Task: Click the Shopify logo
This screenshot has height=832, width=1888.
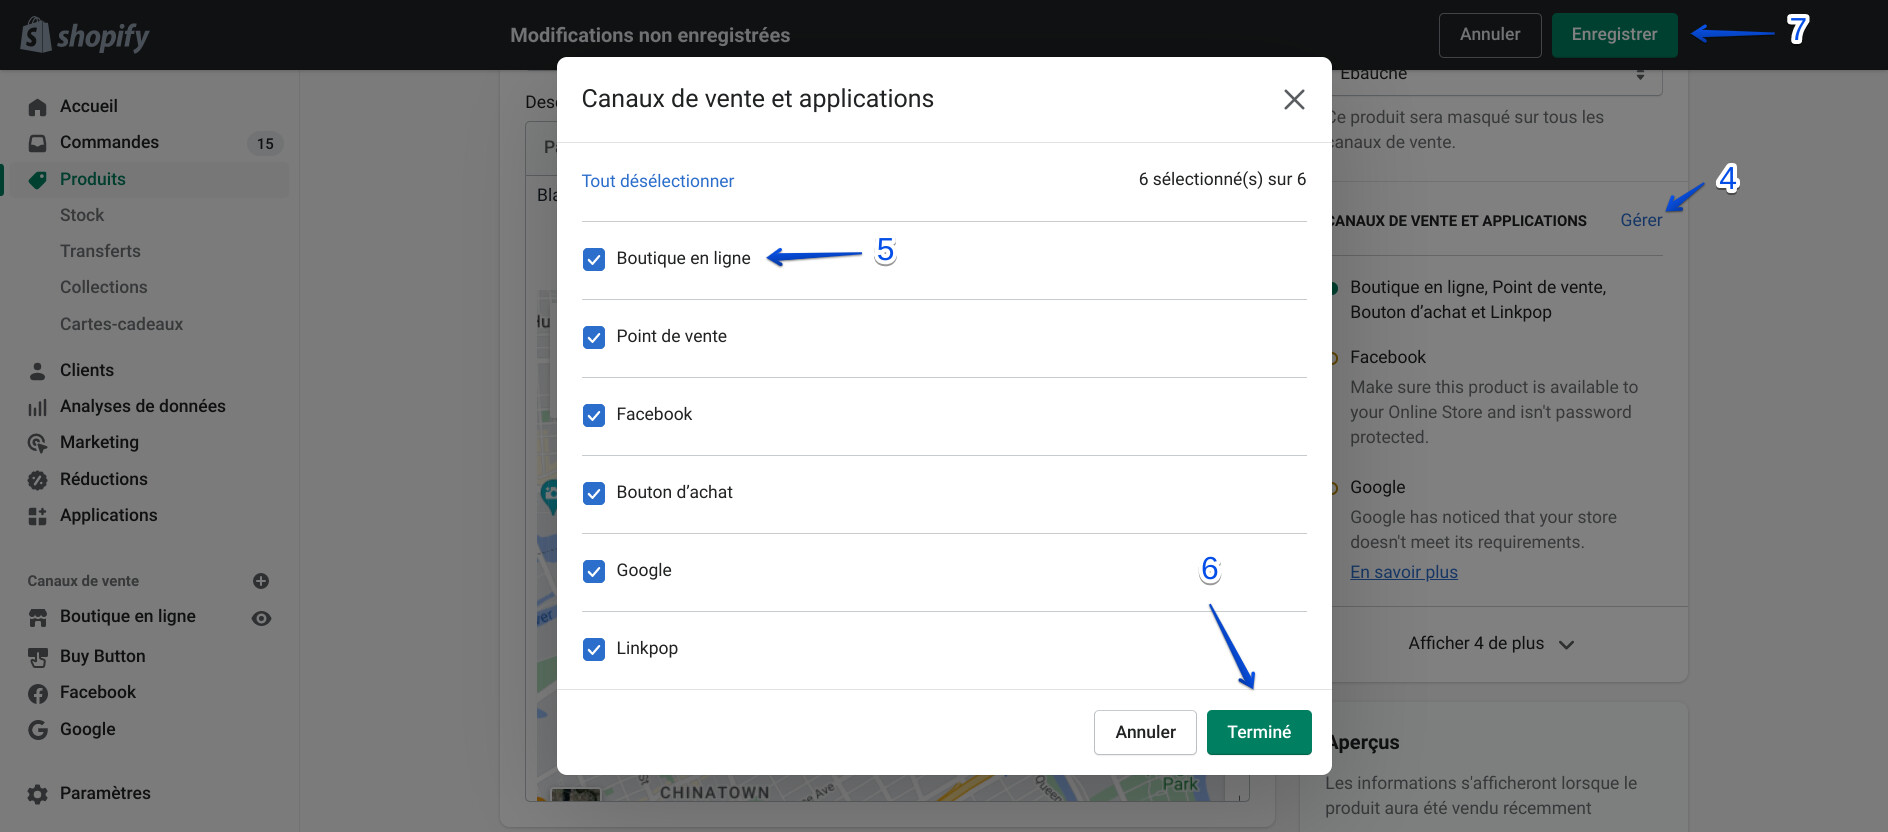Action: (85, 36)
